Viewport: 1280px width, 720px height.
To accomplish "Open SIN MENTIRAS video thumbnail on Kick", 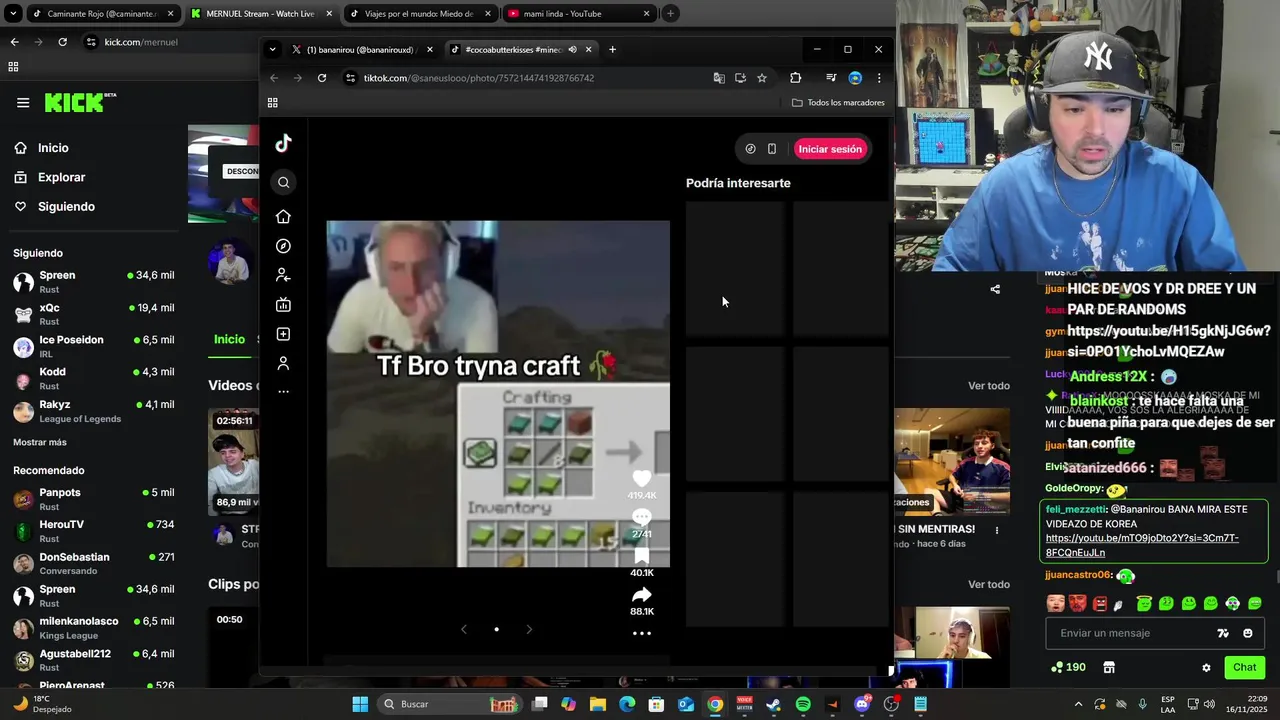I will (952, 461).
